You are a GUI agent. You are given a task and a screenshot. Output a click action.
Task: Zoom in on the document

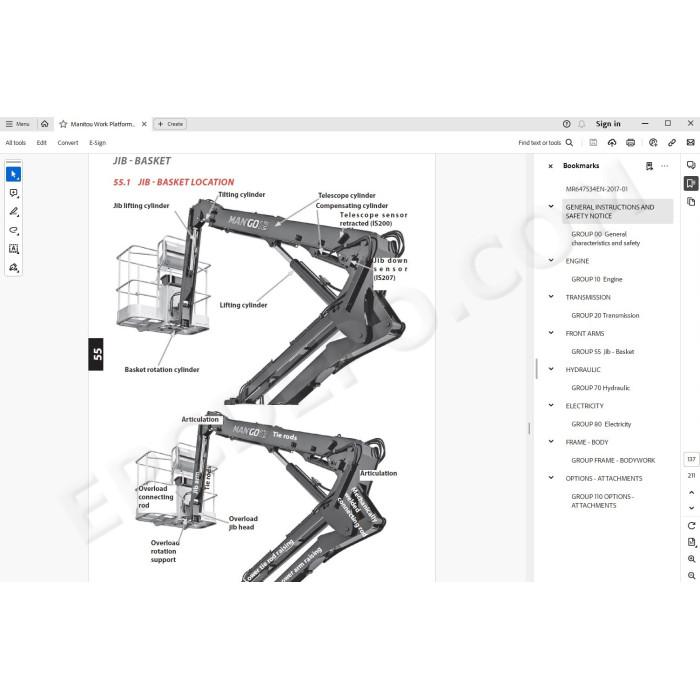[691, 559]
